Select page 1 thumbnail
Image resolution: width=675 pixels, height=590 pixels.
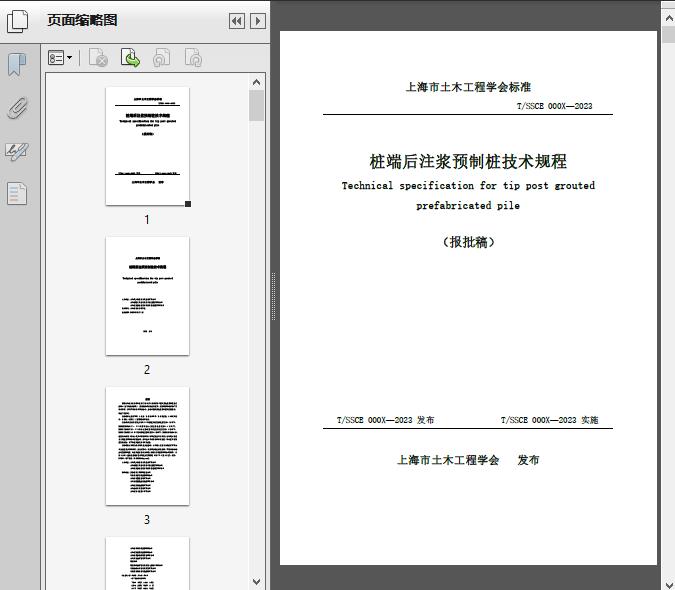147,146
